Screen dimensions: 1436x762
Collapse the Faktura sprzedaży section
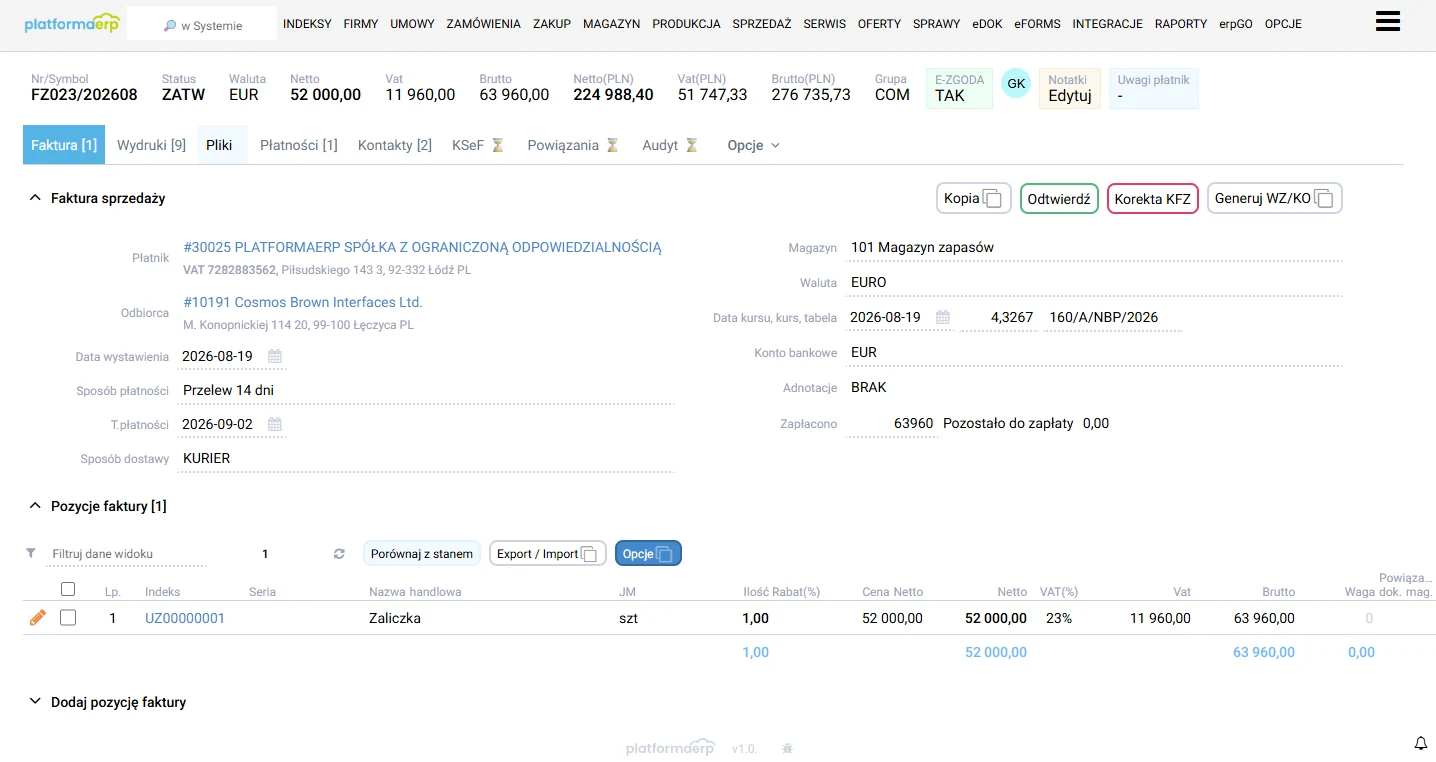[35, 198]
